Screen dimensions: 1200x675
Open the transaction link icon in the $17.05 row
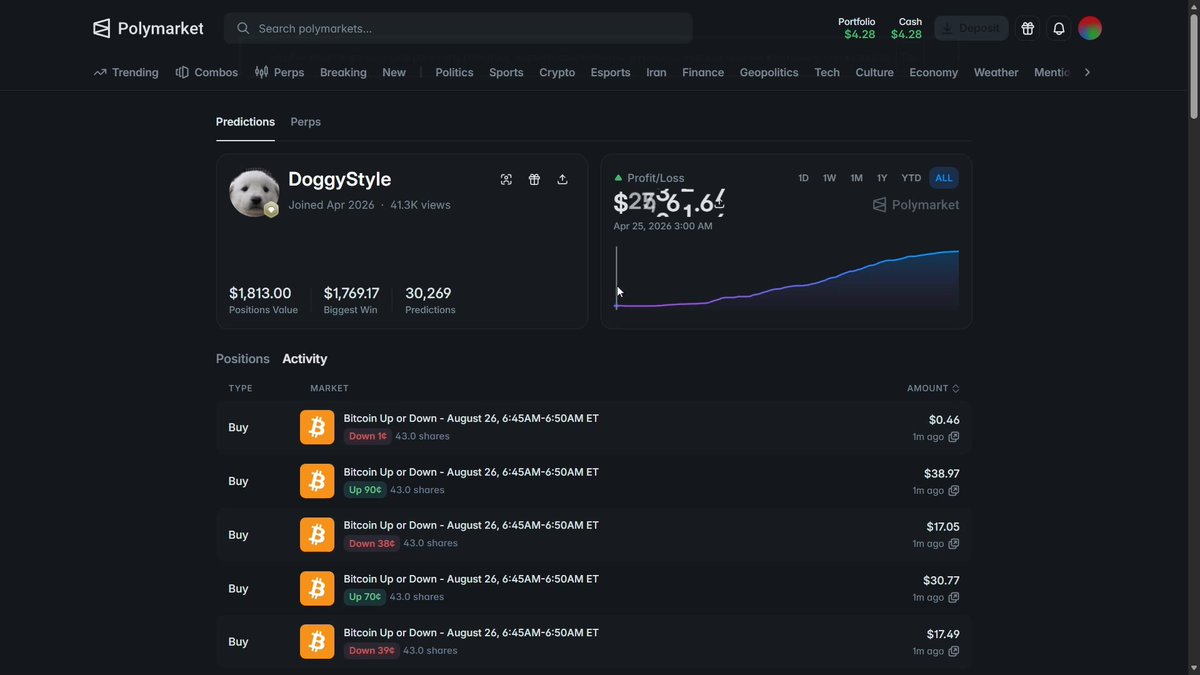[953, 544]
